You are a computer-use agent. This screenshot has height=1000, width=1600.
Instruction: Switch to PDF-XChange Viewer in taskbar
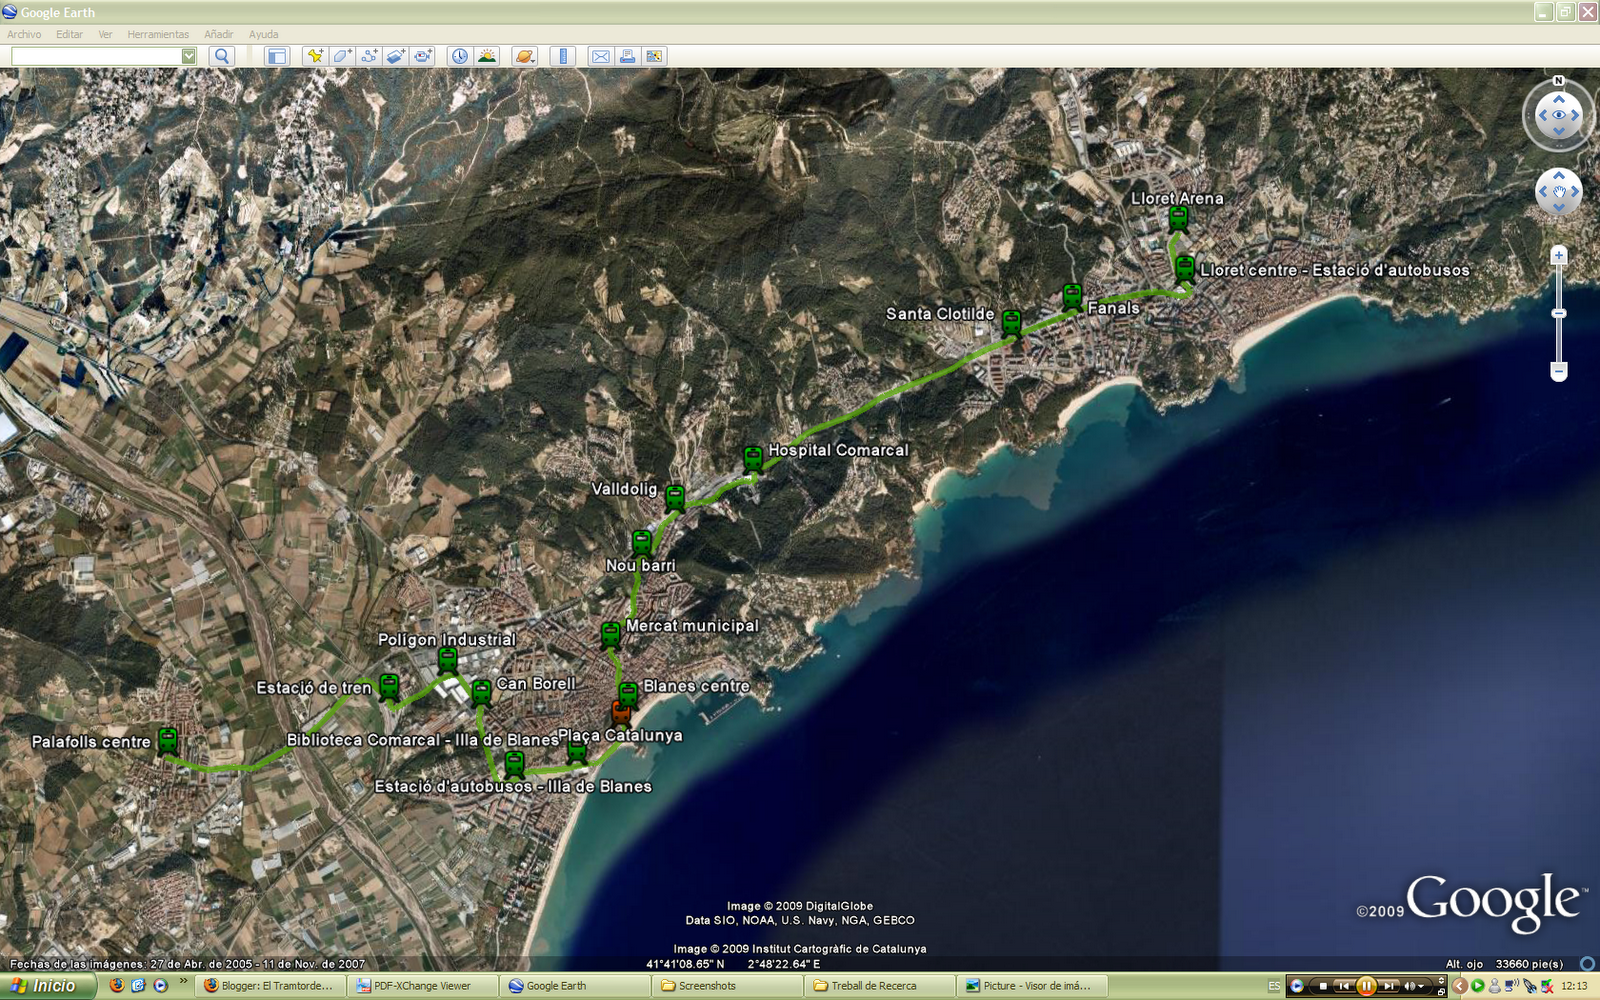click(422, 986)
